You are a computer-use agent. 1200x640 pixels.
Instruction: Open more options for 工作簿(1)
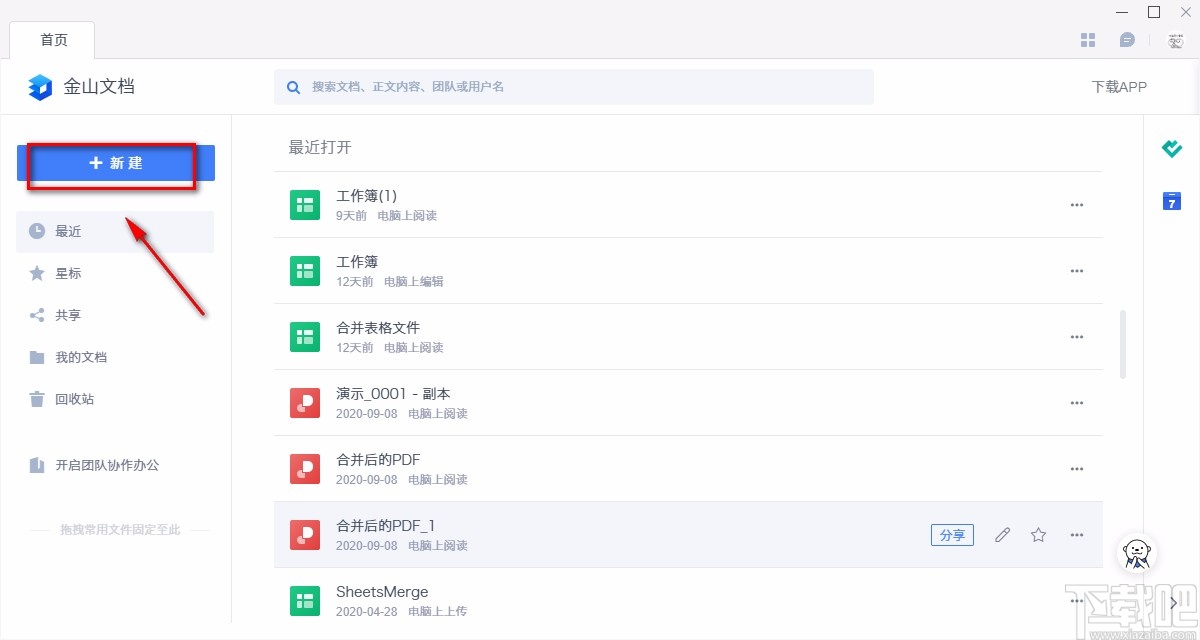click(x=1077, y=205)
